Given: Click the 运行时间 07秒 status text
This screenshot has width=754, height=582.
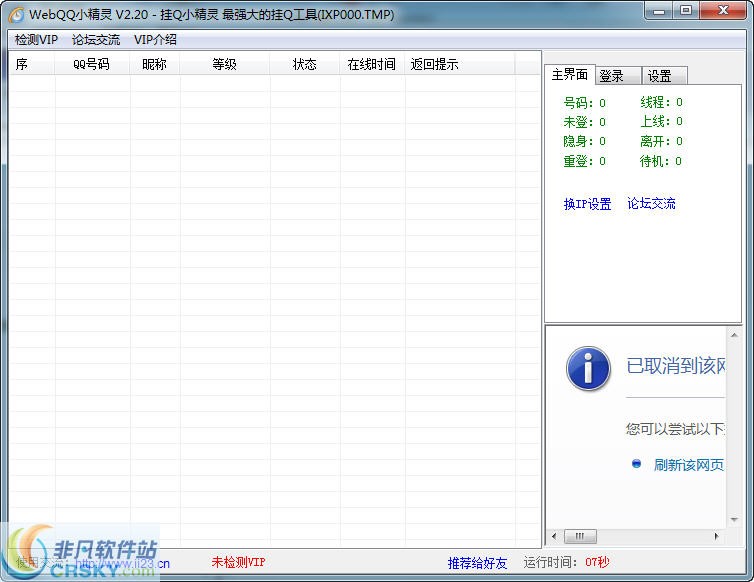Looking at the screenshot, I should [x=566, y=562].
